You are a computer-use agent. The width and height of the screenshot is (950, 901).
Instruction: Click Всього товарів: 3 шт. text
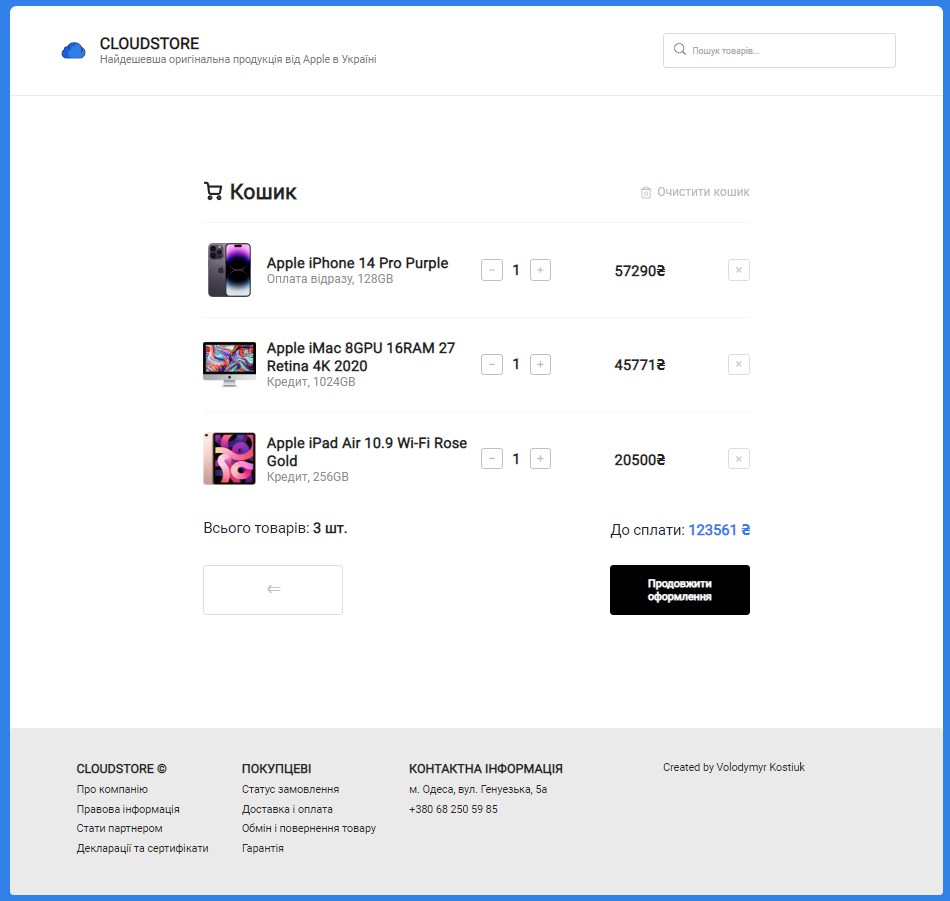point(275,528)
